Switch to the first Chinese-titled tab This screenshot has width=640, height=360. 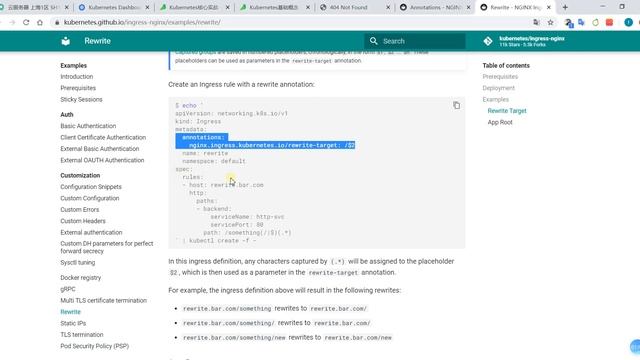[35, 7]
